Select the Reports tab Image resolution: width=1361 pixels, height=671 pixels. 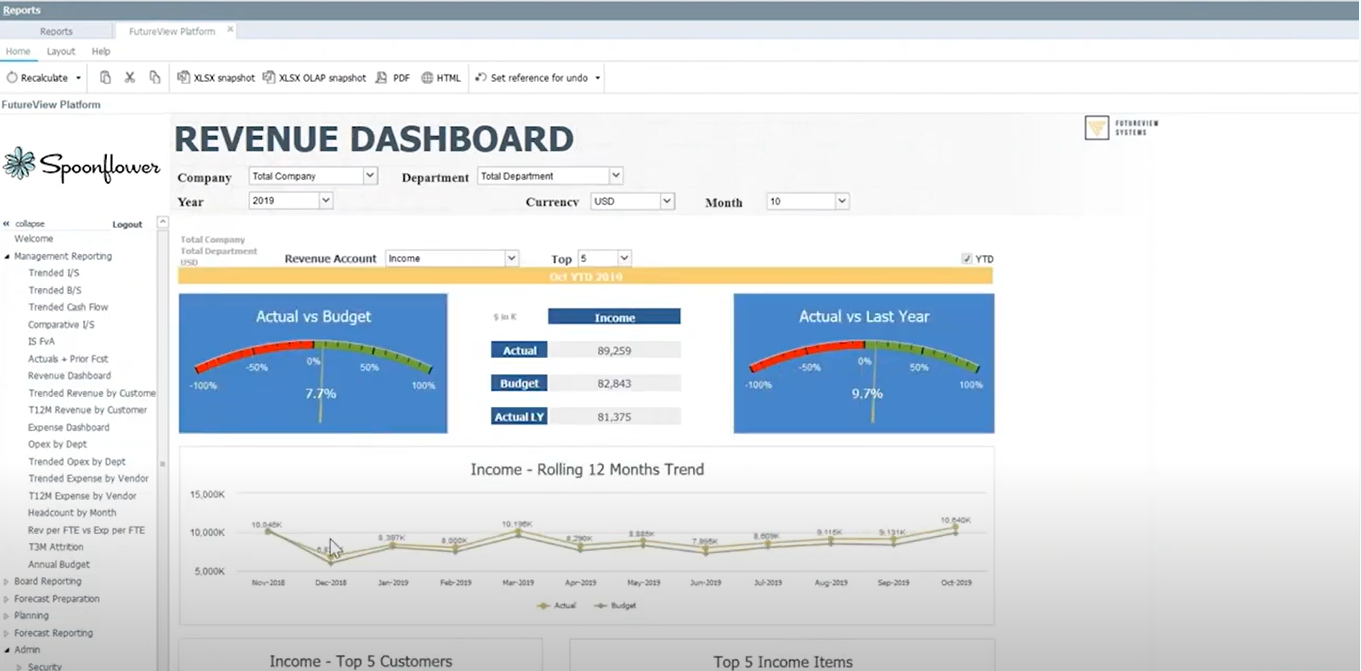coord(56,31)
